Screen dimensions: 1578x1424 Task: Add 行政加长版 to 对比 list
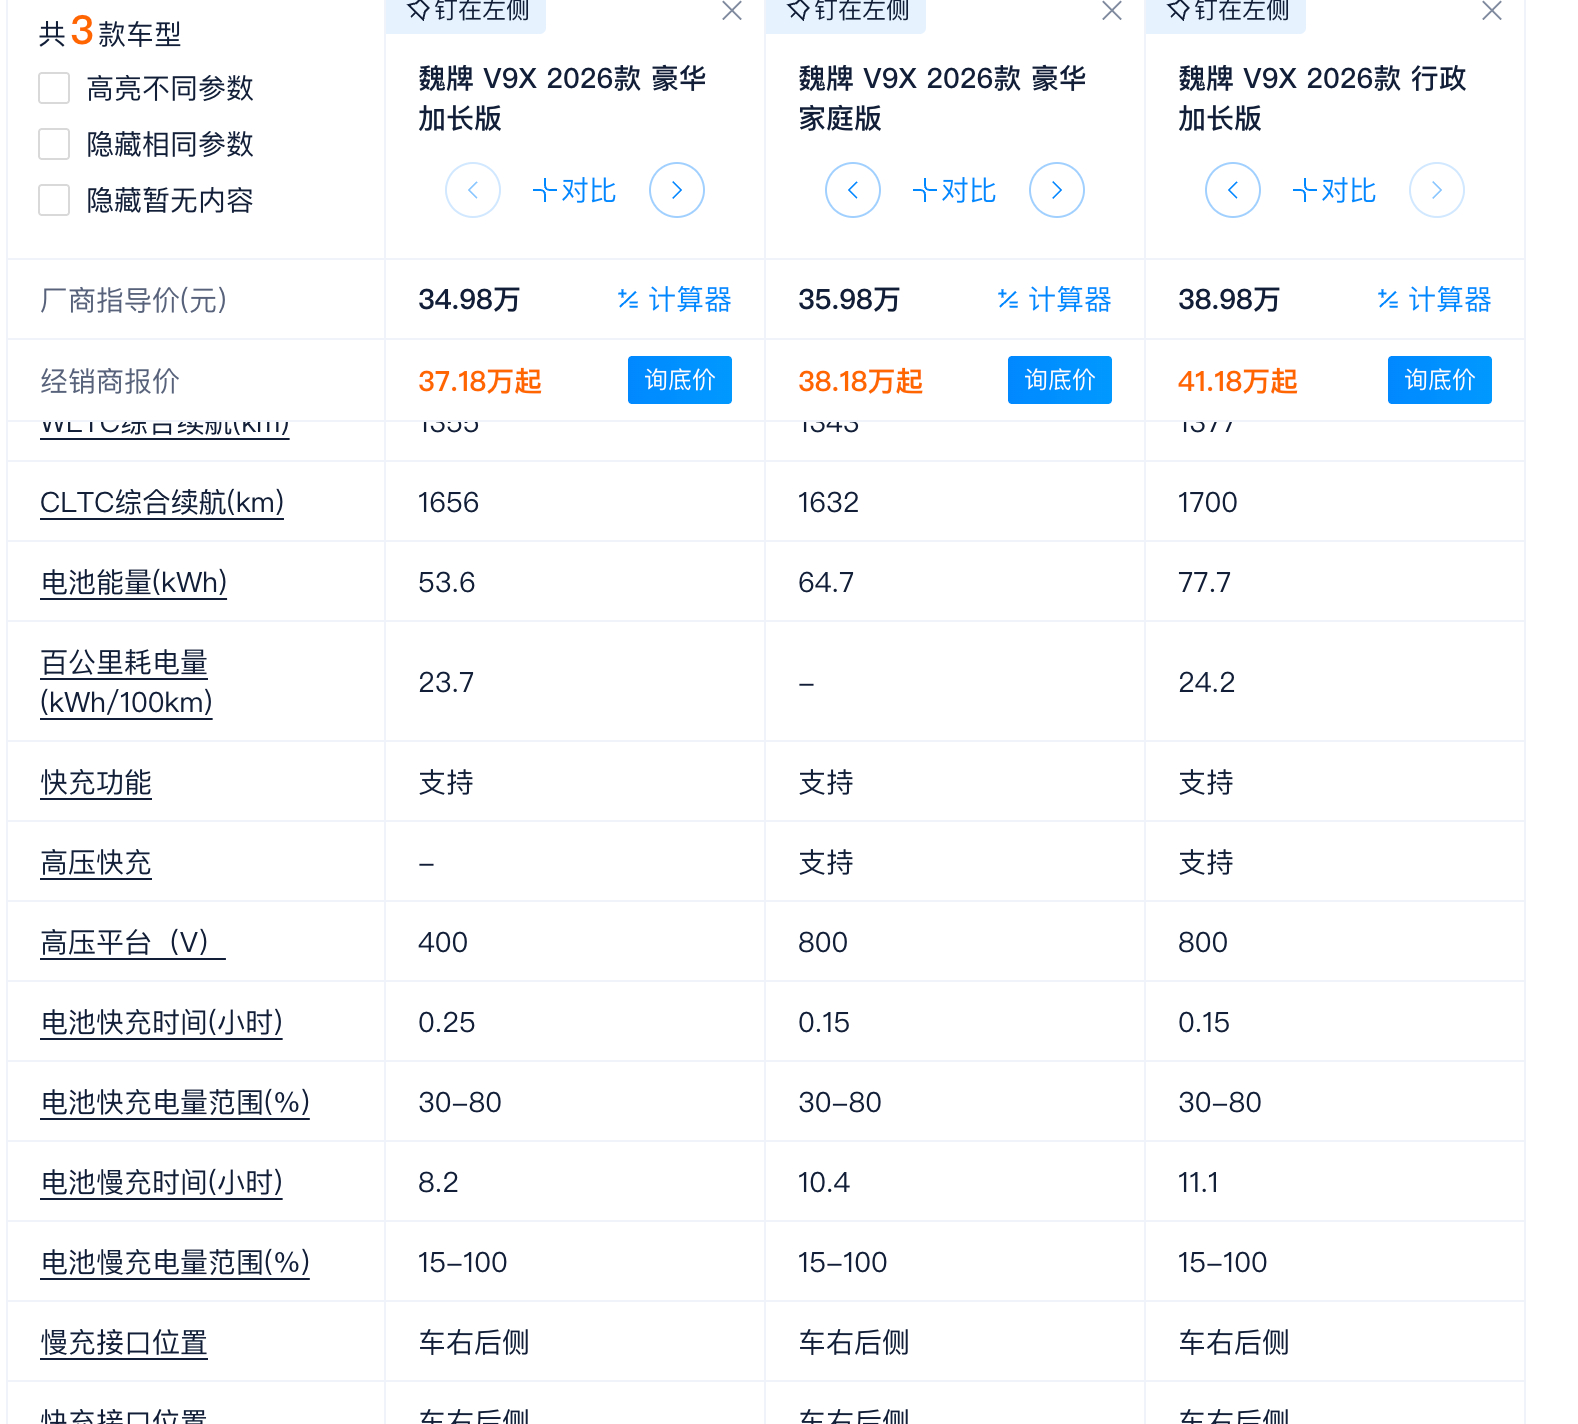[1335, 190]
